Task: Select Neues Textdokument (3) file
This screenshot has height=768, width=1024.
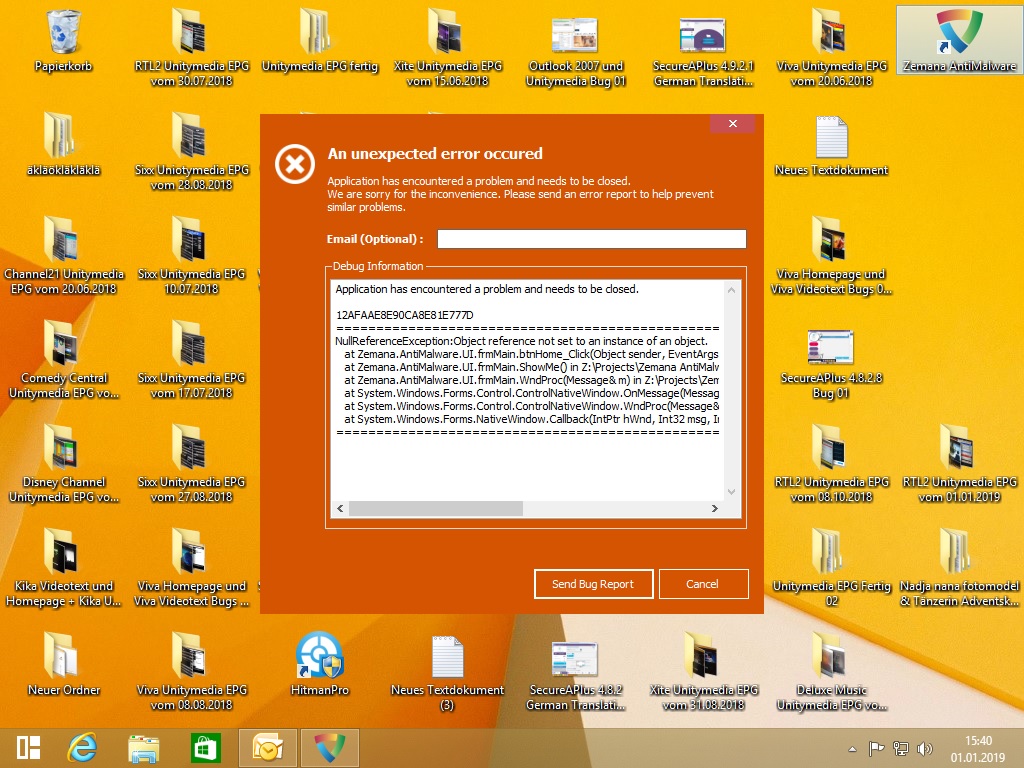Action: 447,673
